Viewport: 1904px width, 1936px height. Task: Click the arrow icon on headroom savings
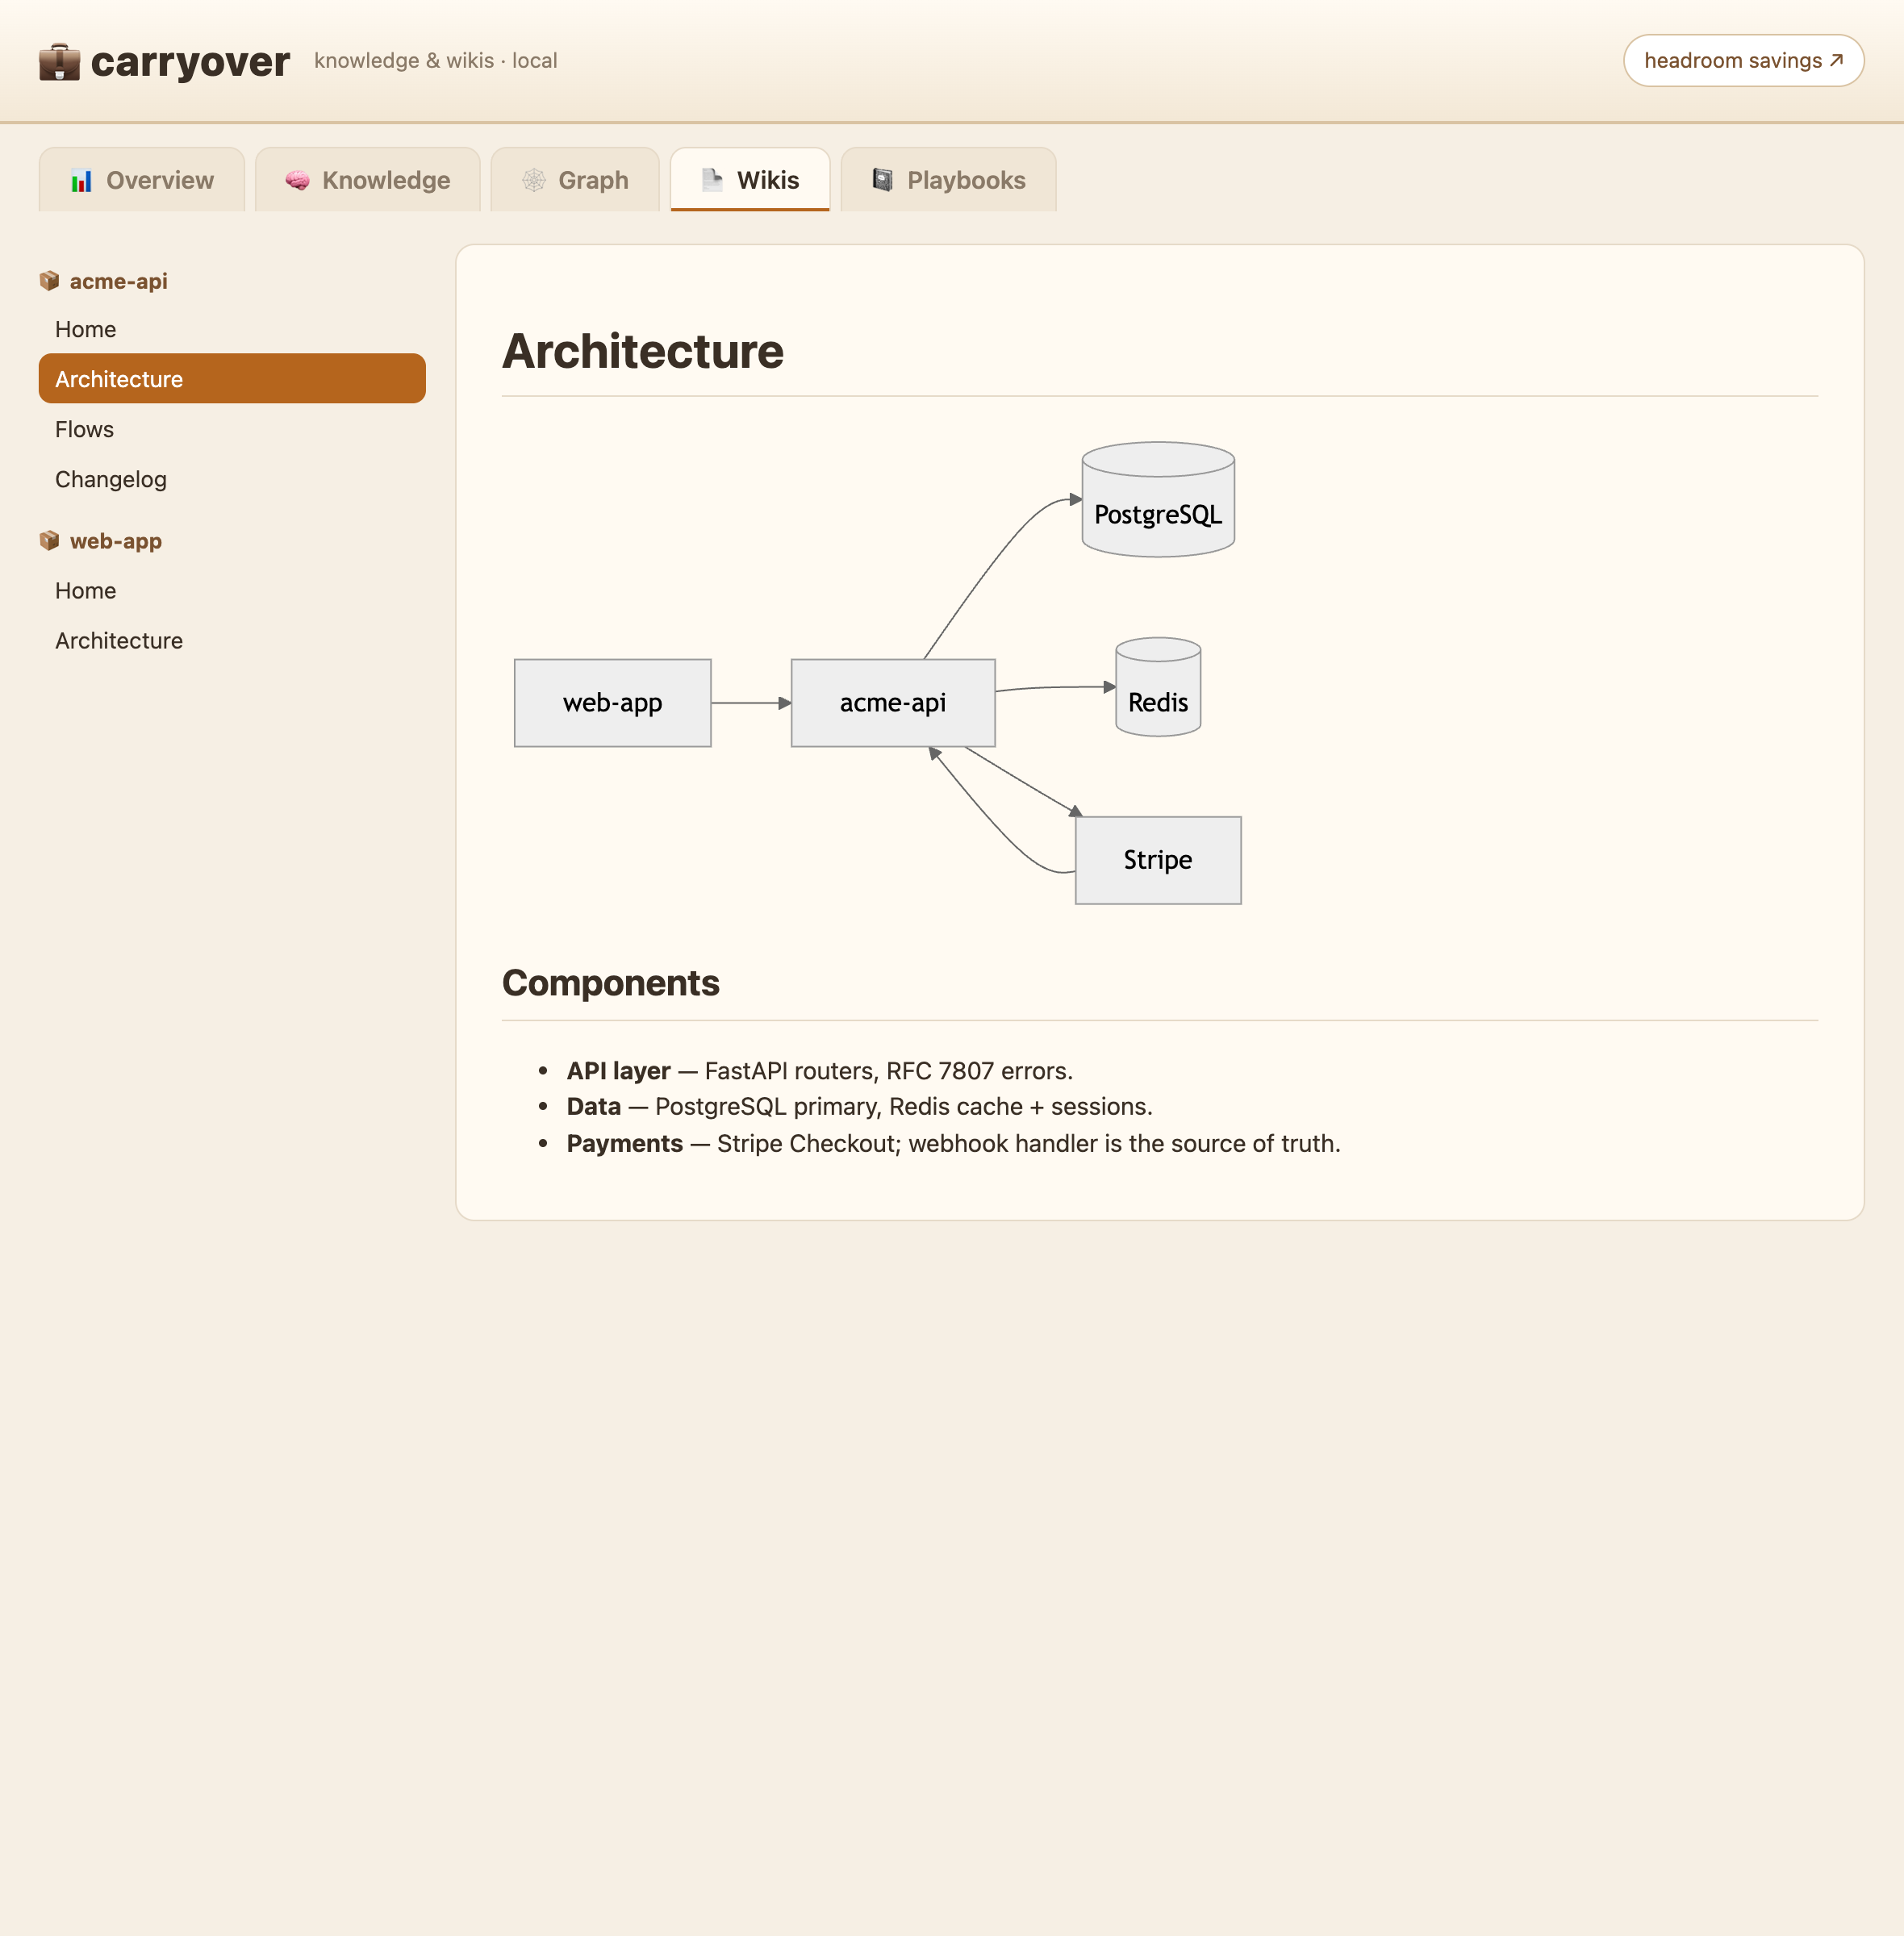pyautogui.click(x=1836, y=60)
